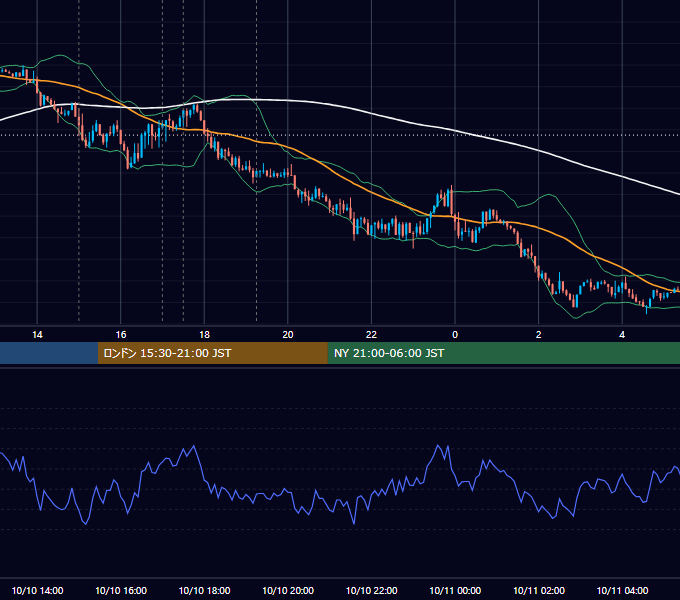Screen dimensions: 680x600
Task: Click the NY 21:00-06:00 JST session band
Action: (503, 353)
